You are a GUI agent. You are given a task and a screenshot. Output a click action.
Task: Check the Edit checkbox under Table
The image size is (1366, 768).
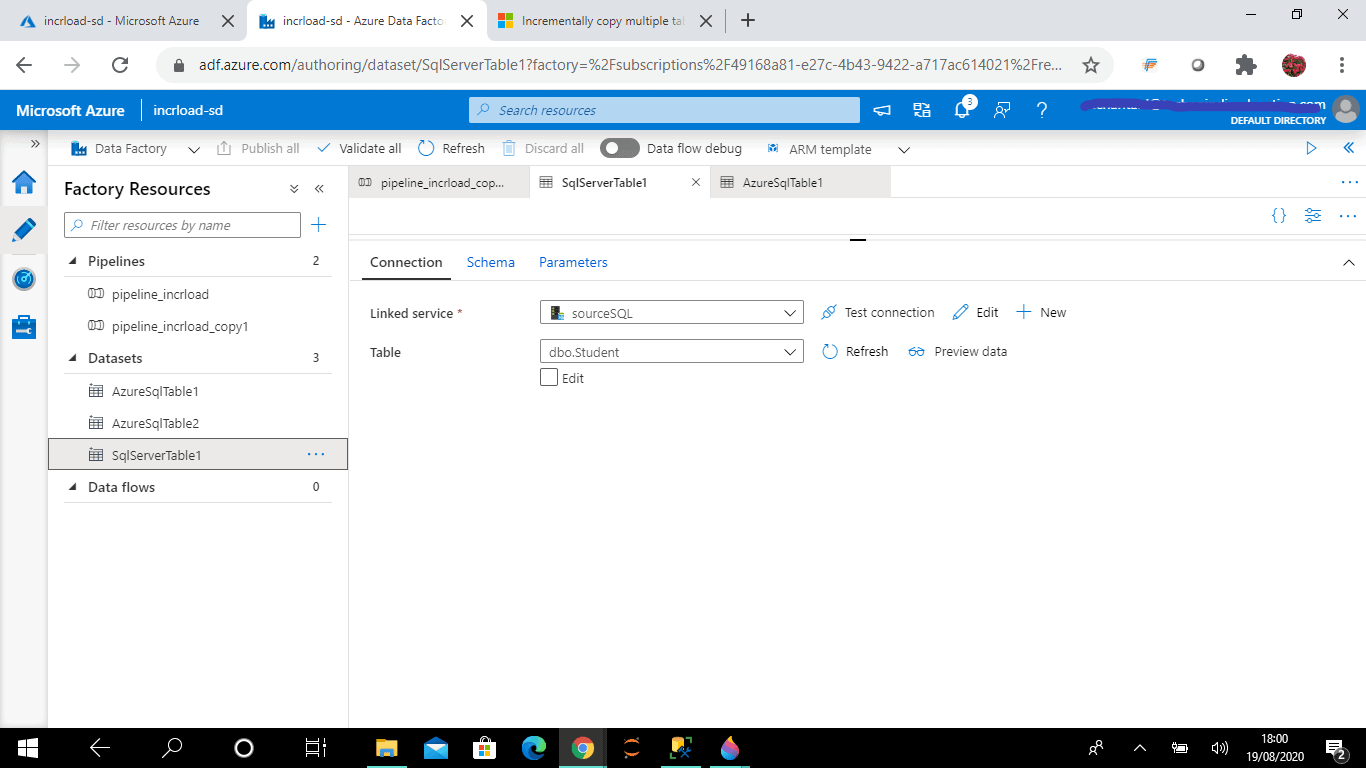pyautogui.click(x=549, y=378)
